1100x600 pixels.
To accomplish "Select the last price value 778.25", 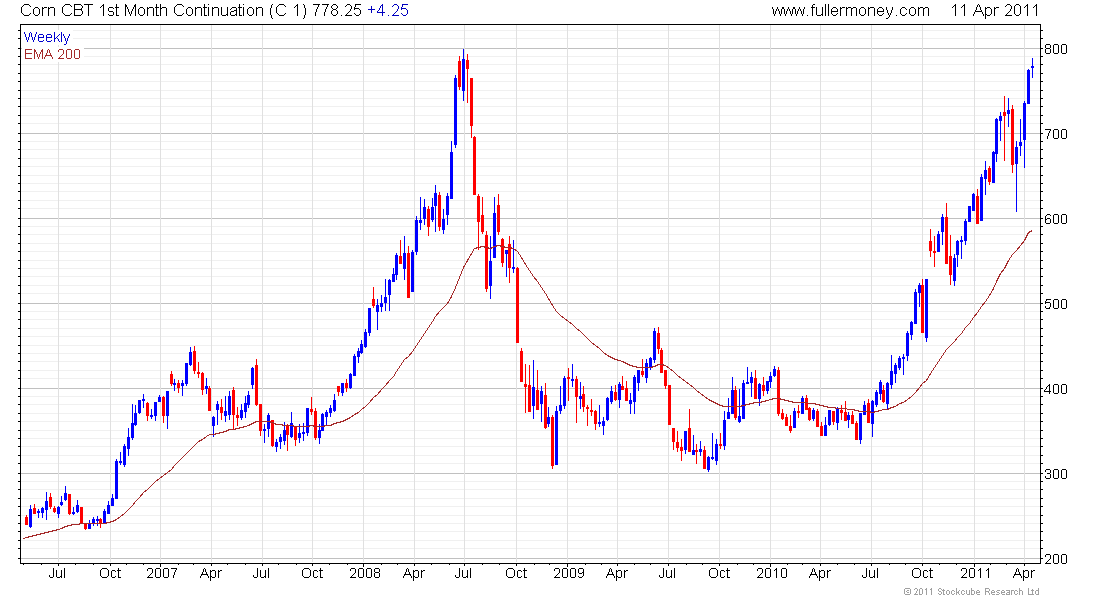I will [337, 11].
